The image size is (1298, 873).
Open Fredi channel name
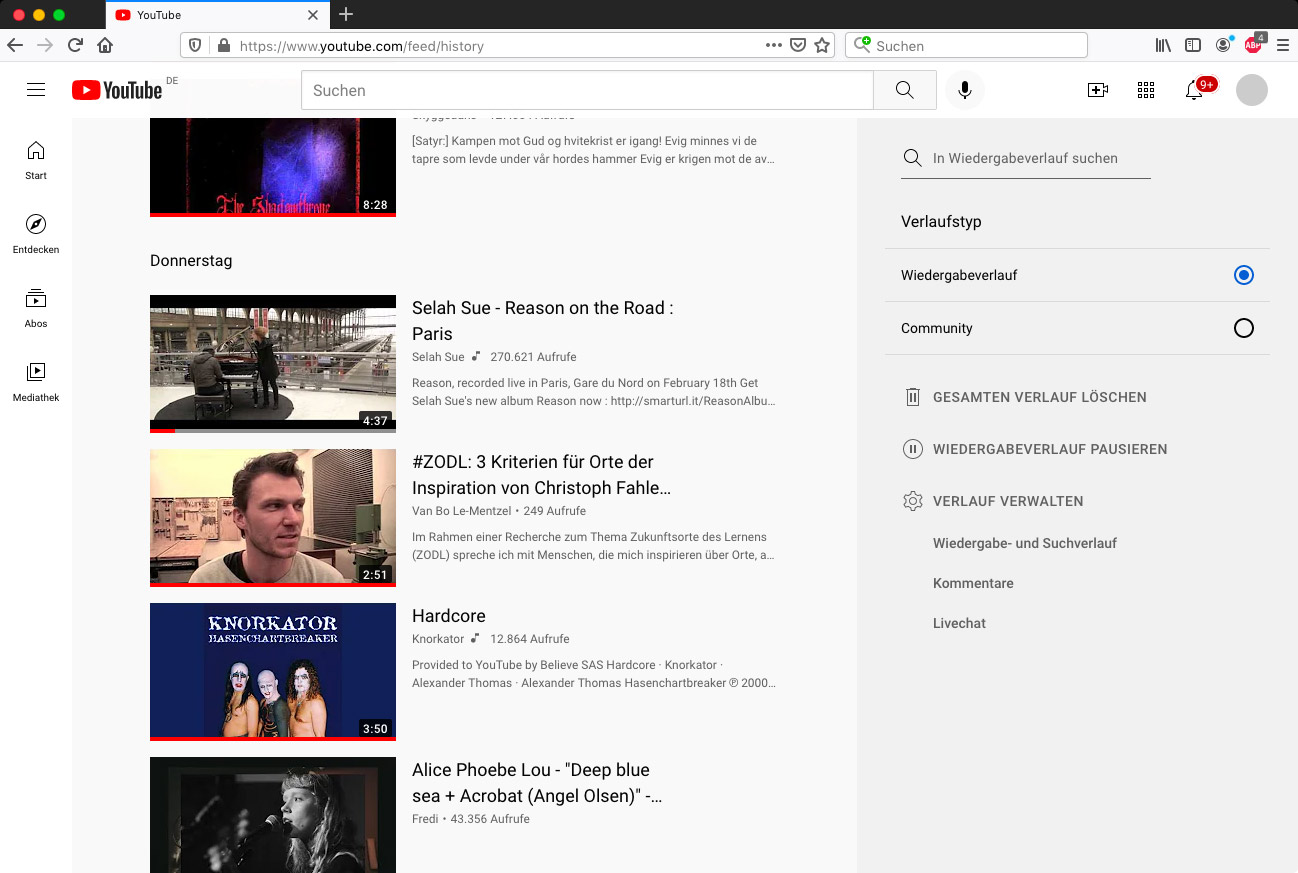[x=425, y=819]
